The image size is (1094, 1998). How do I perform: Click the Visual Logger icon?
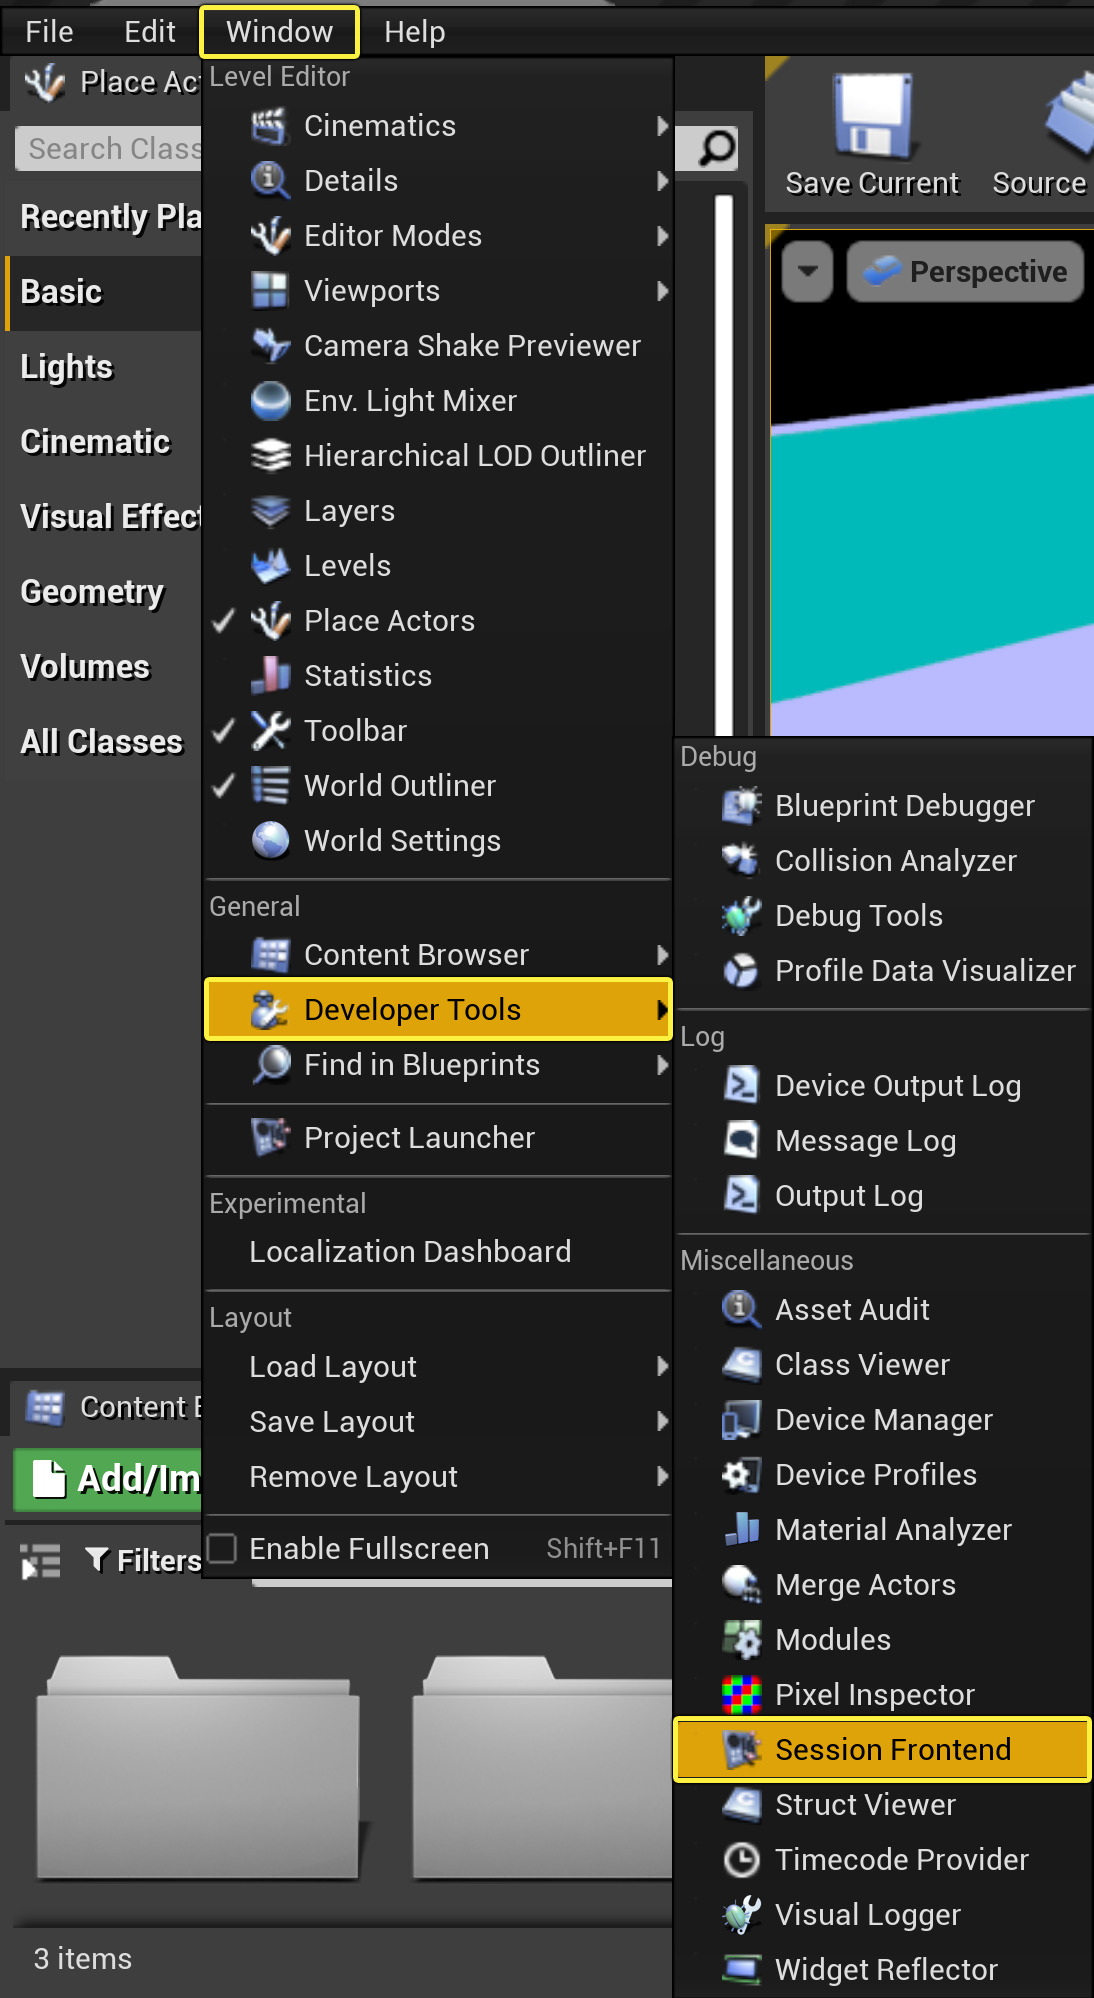(741, 1915)
